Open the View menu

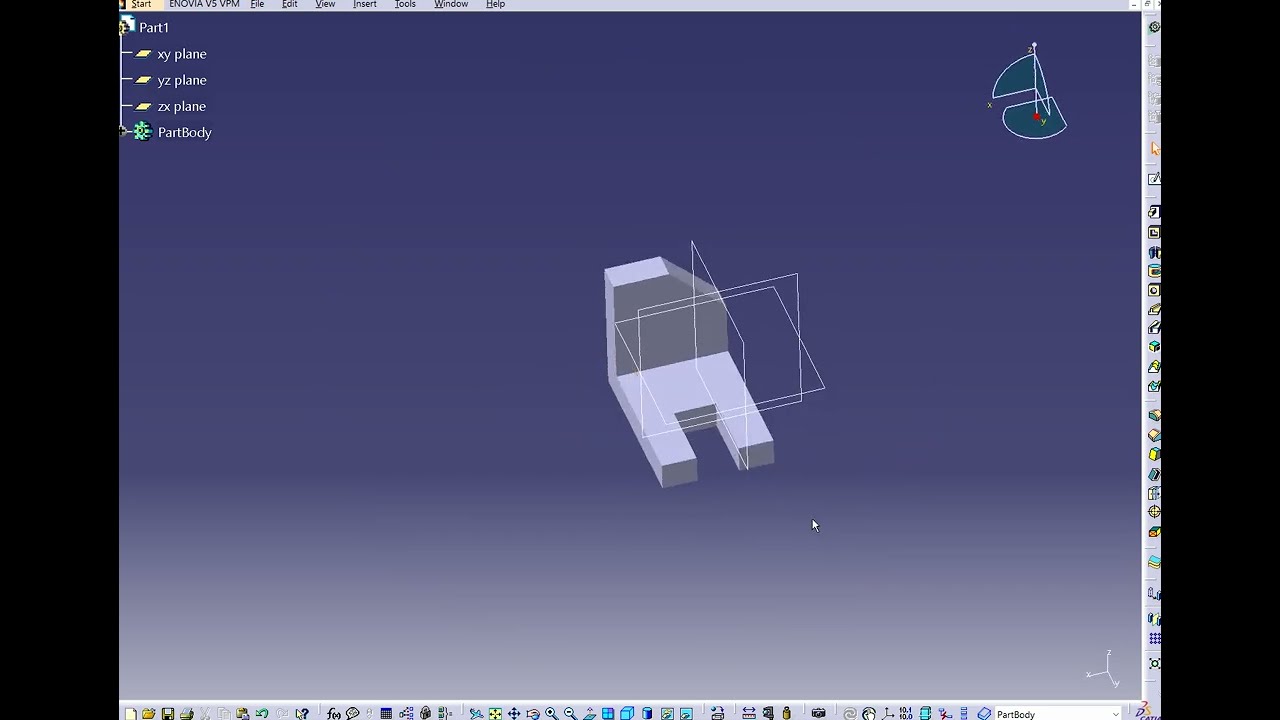click(x=325, y=4)
